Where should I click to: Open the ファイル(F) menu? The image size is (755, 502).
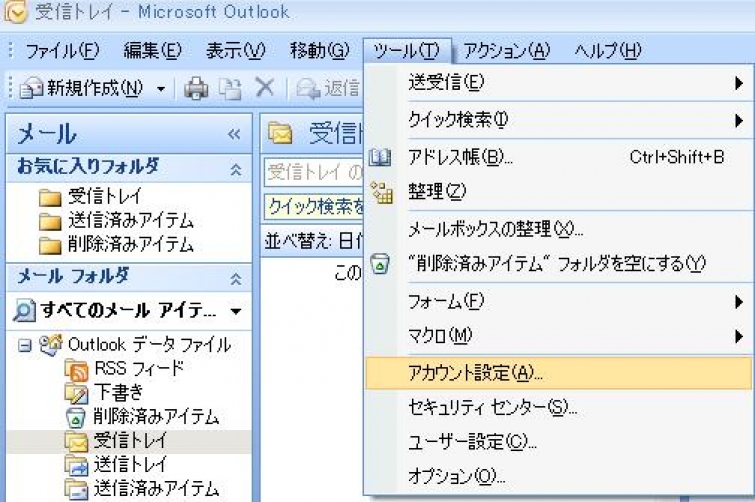(62, 51)
